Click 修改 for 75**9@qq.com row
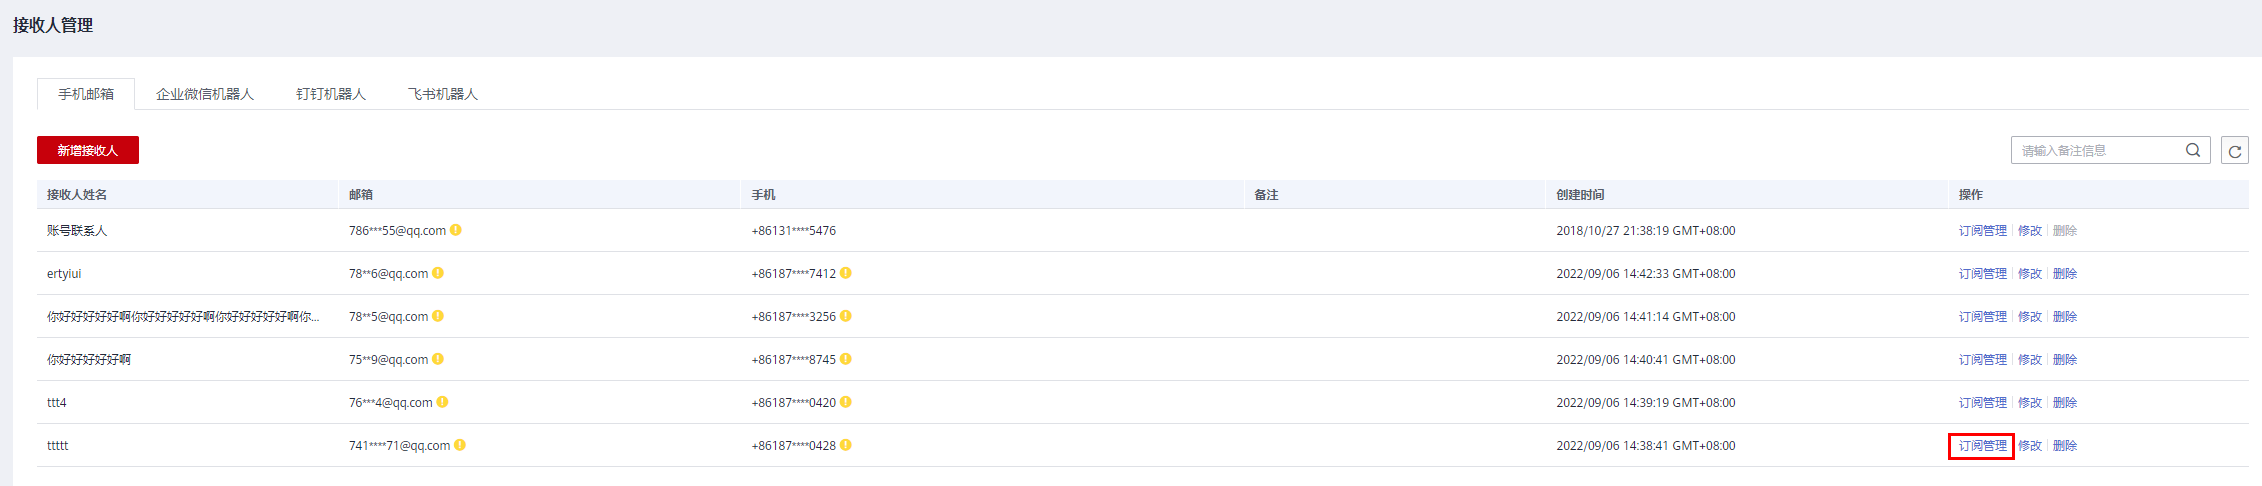This screenshot has width=2262, height=486. tap(2030, 360)
